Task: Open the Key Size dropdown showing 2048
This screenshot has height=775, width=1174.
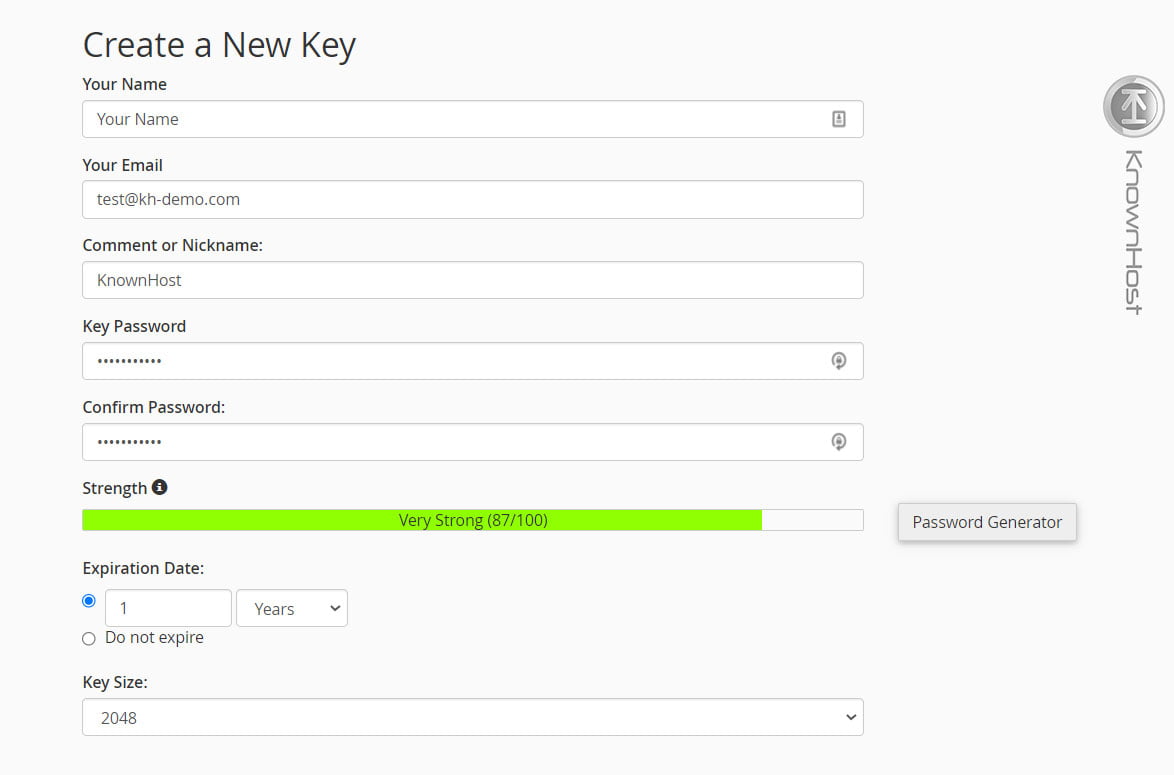Action: click(473, 717)
